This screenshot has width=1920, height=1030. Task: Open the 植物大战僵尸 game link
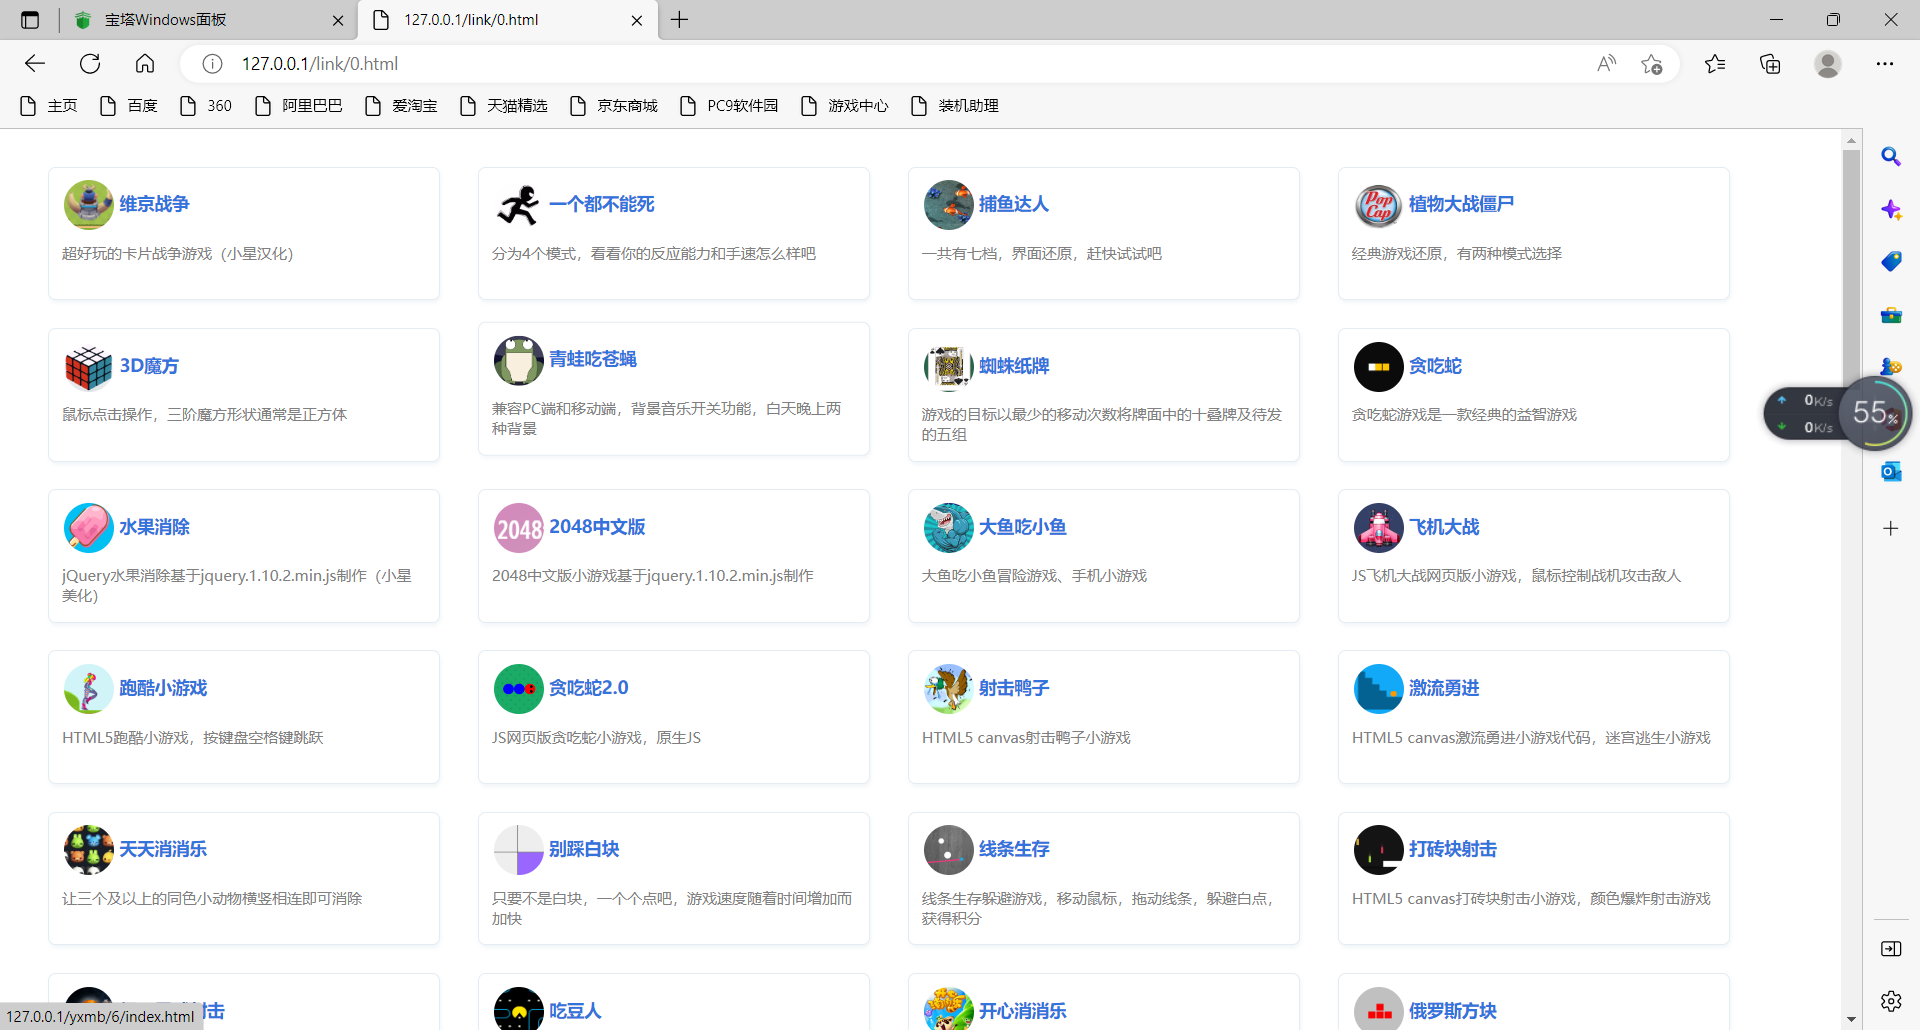coord(1461,203)
